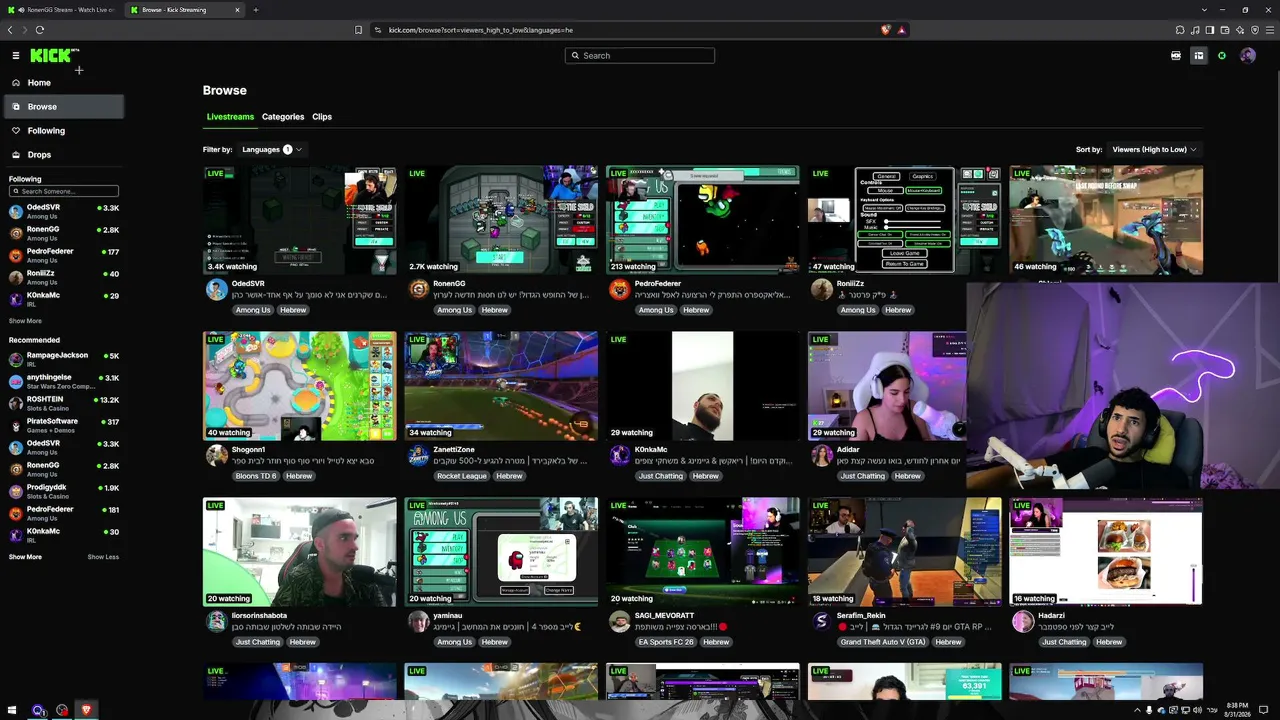Switch to the Clips tab
The width and height of the screenshot is (1280, 720).
coord(322,117)
